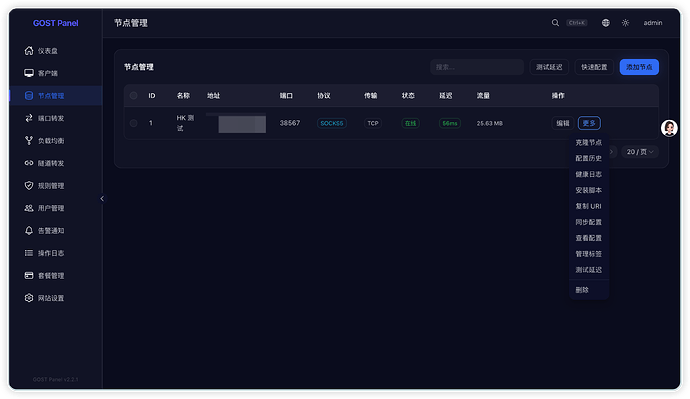The height and width of the screenshot is (399, 690).
Task: Click the 快速配置 button
Action: [x=594, y=67]
